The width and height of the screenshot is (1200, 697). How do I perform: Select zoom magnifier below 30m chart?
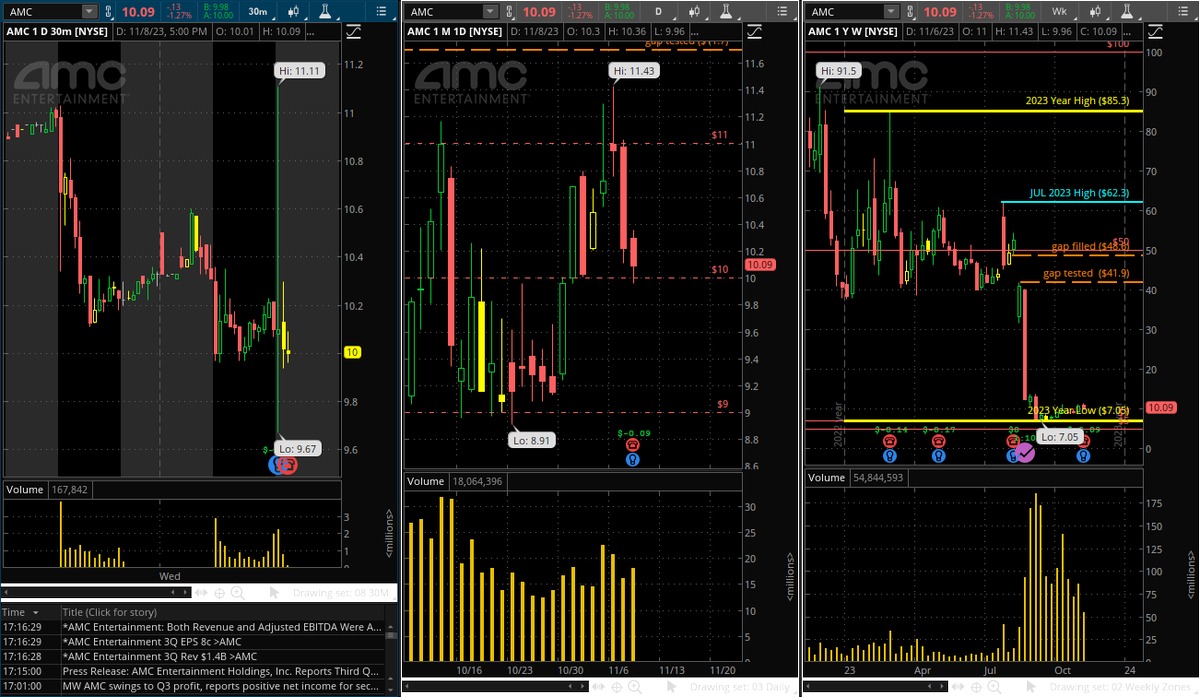pyautogui.click(x=238, y=593)
